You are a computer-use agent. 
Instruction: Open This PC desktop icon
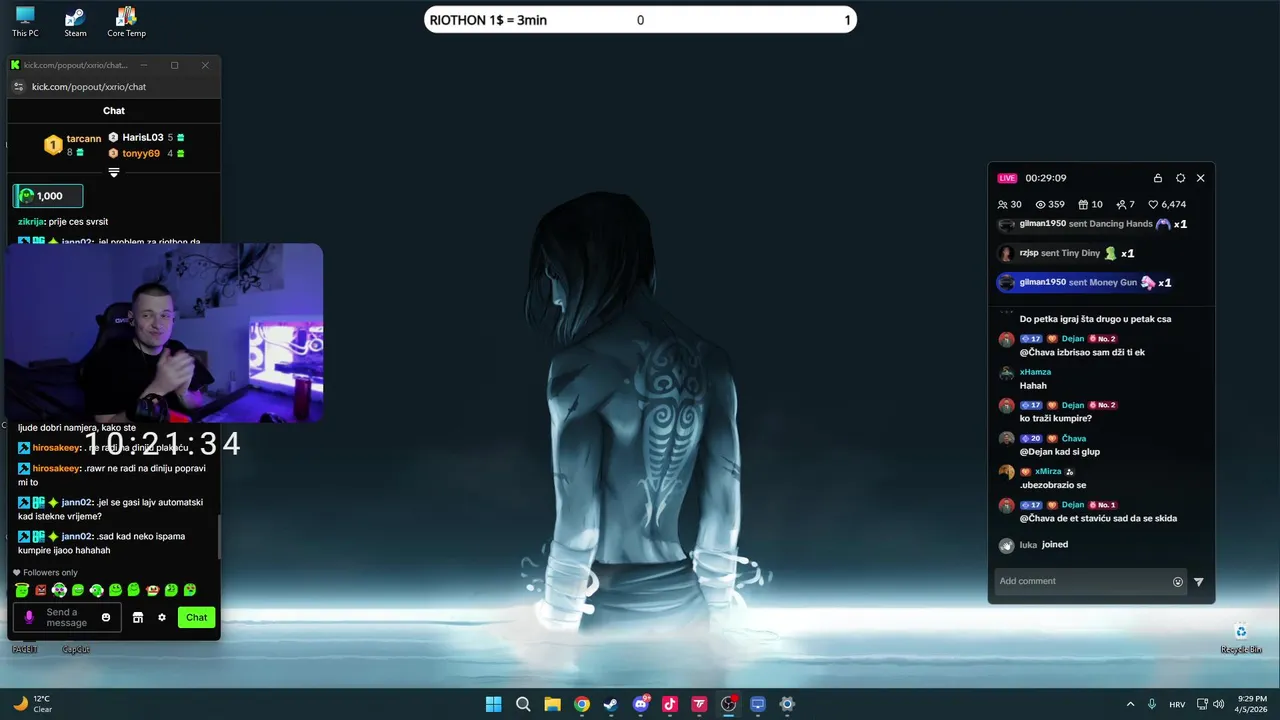pyautogui.click(x=25, y=22)
